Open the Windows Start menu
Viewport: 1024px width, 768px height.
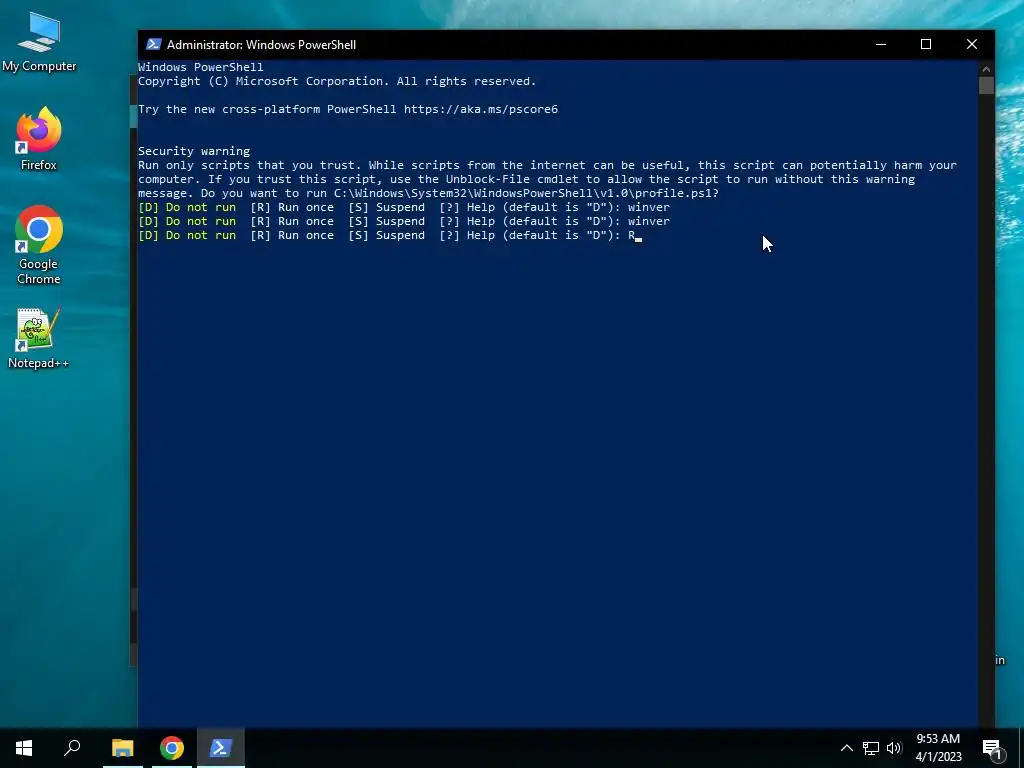24,748
